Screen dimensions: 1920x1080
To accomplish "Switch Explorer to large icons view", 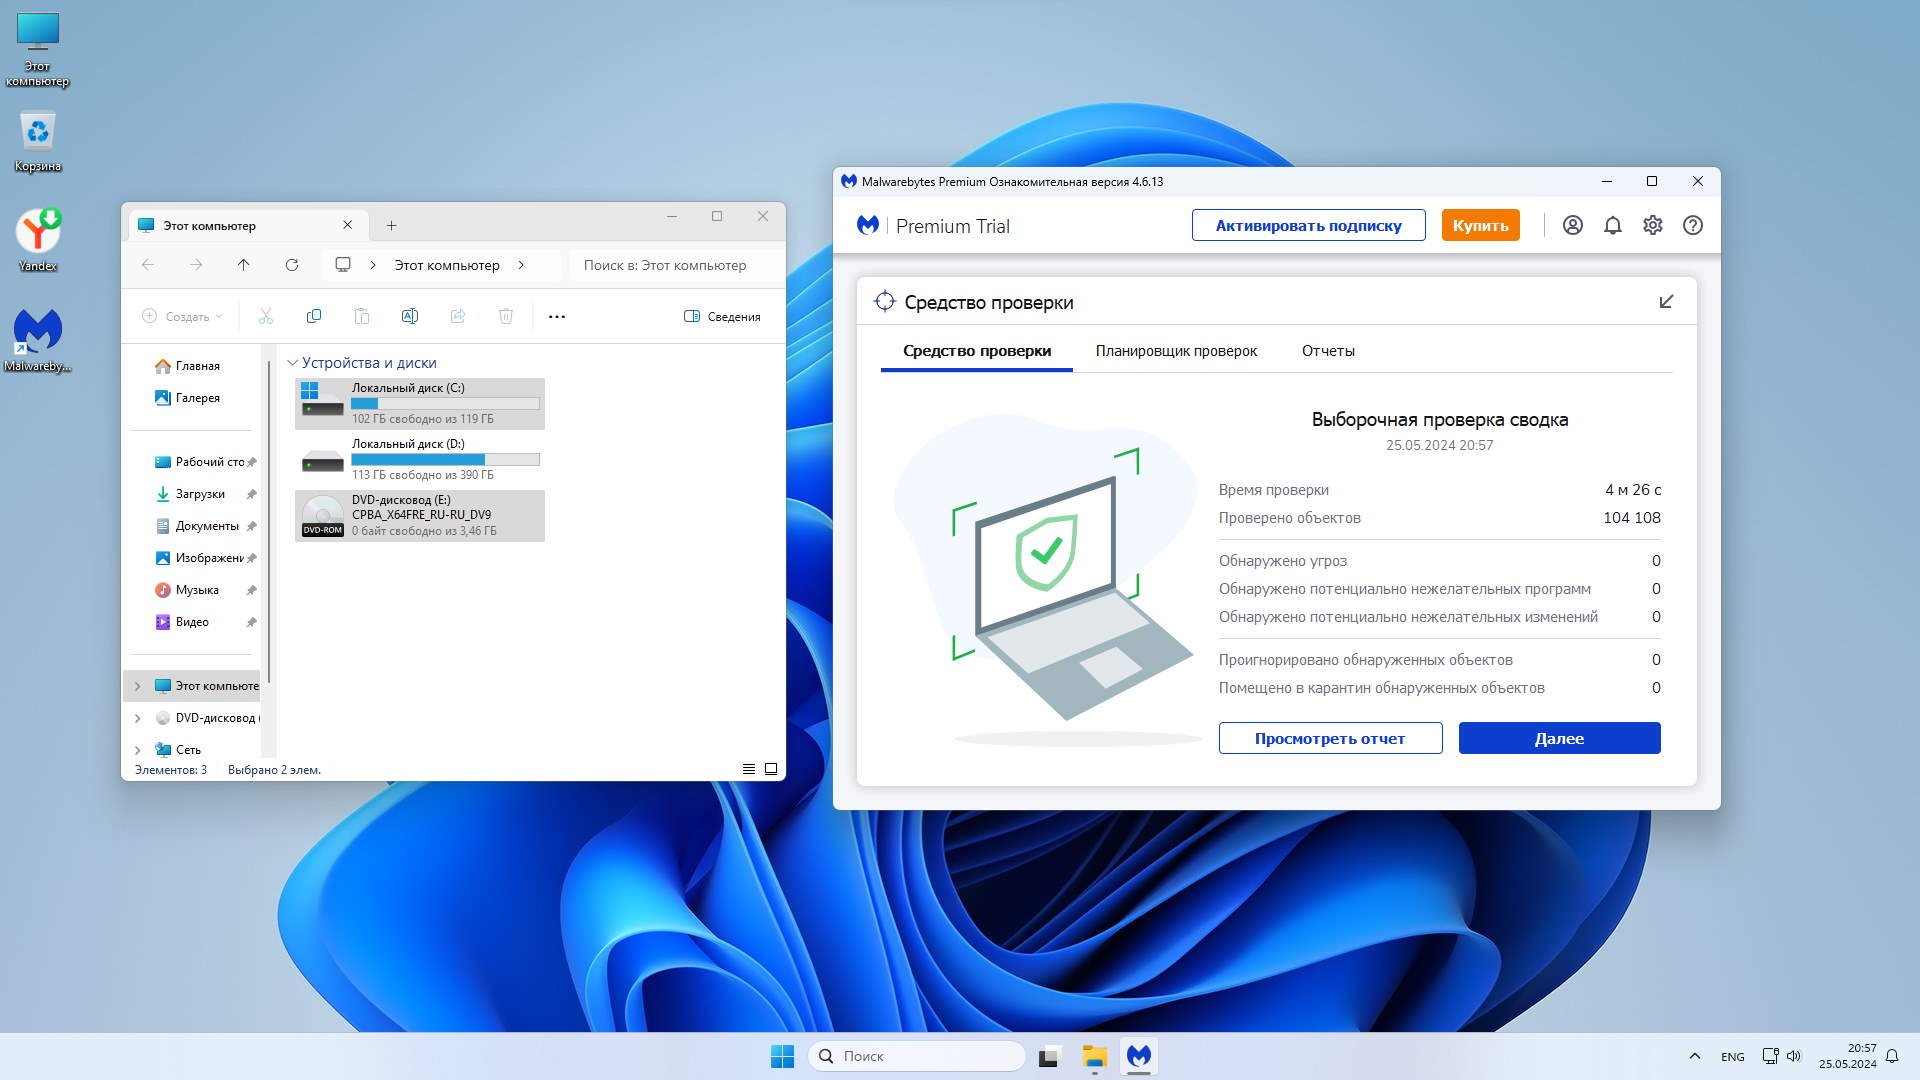I will tap(771, 769).
